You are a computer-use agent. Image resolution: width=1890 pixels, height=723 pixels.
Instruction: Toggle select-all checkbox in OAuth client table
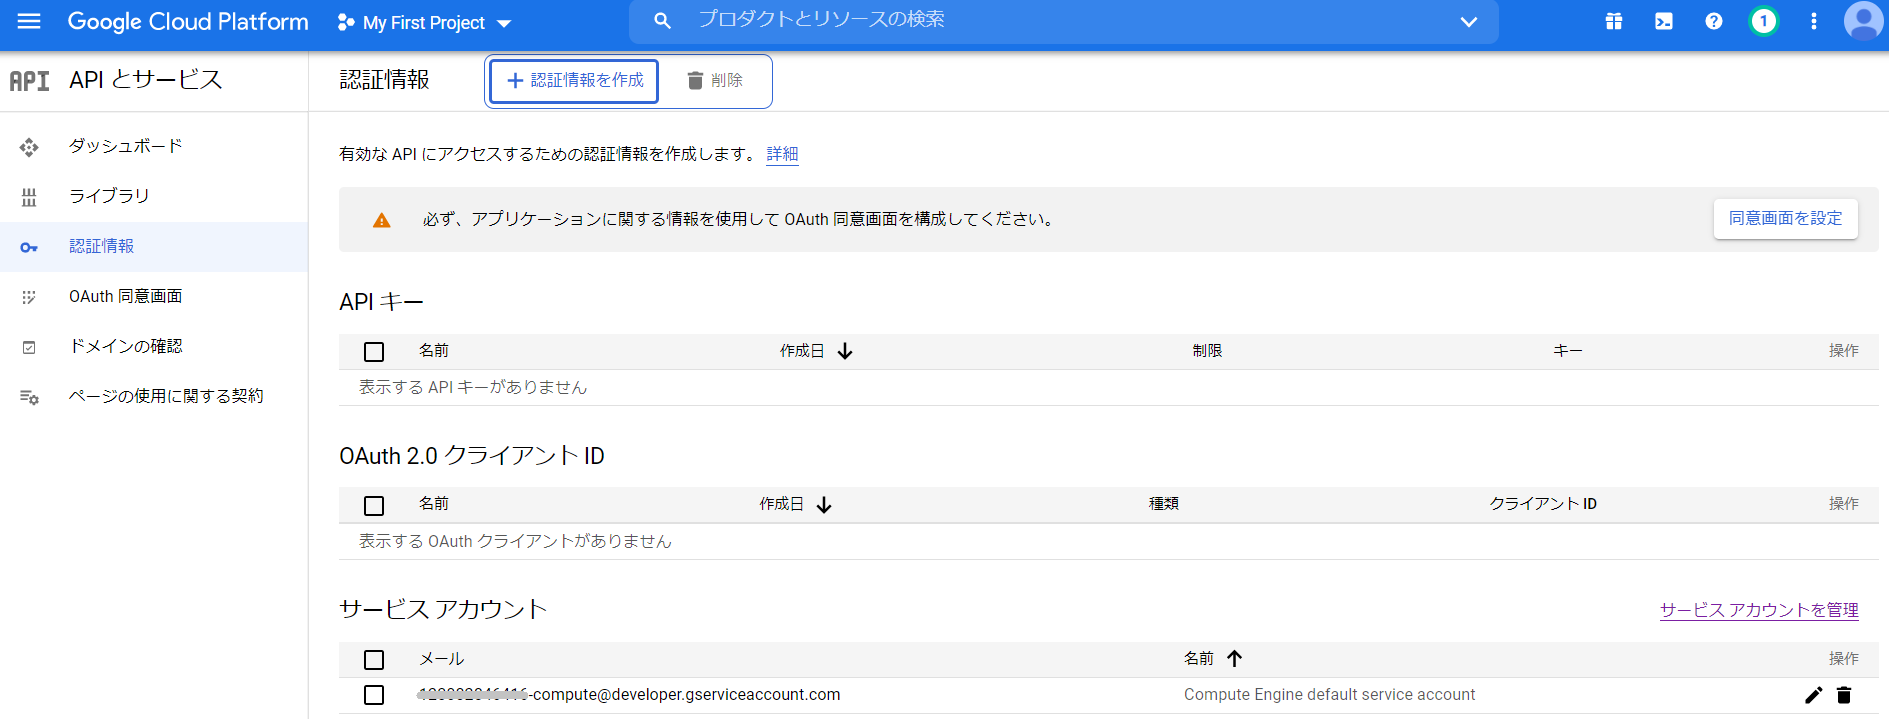374,506
